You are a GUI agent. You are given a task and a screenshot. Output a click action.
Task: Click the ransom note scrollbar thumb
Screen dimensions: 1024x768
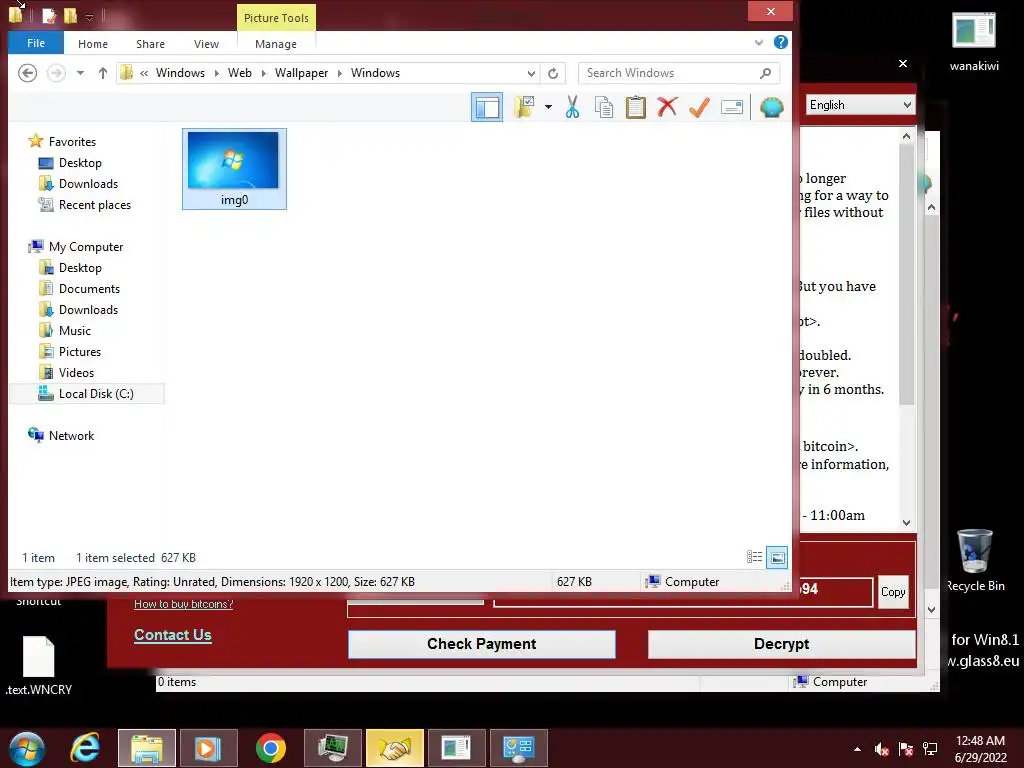pos(906,274)
